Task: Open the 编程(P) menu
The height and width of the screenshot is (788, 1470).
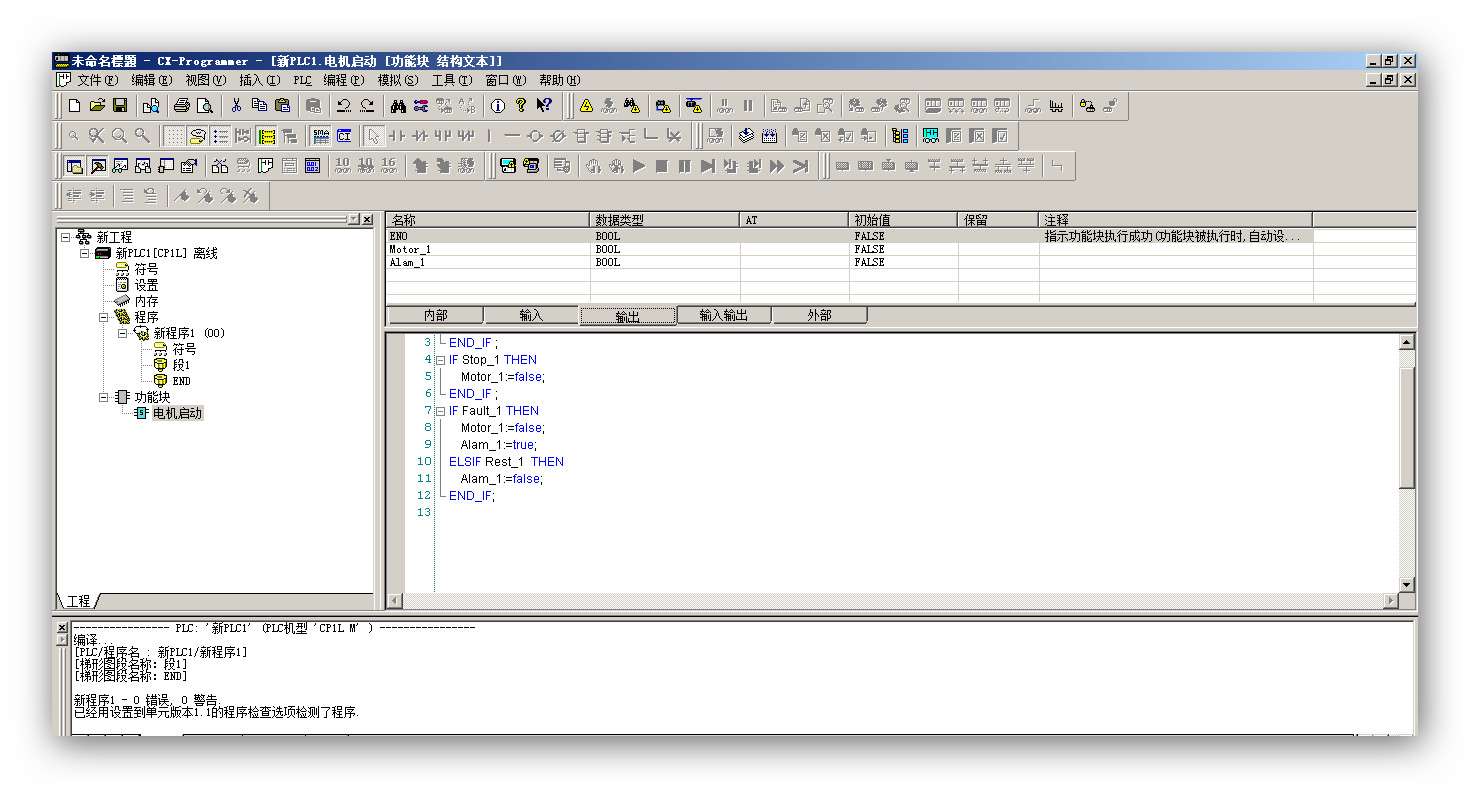Action: tap(343, 80)
